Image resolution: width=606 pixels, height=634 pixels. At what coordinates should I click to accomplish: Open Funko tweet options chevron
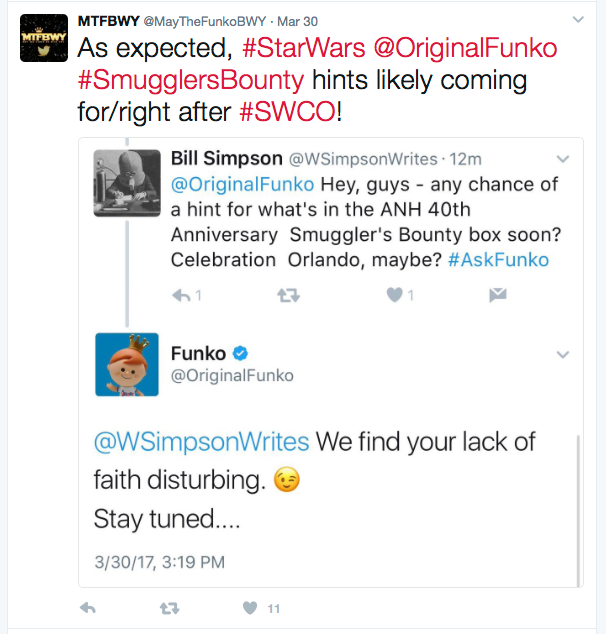562,354
